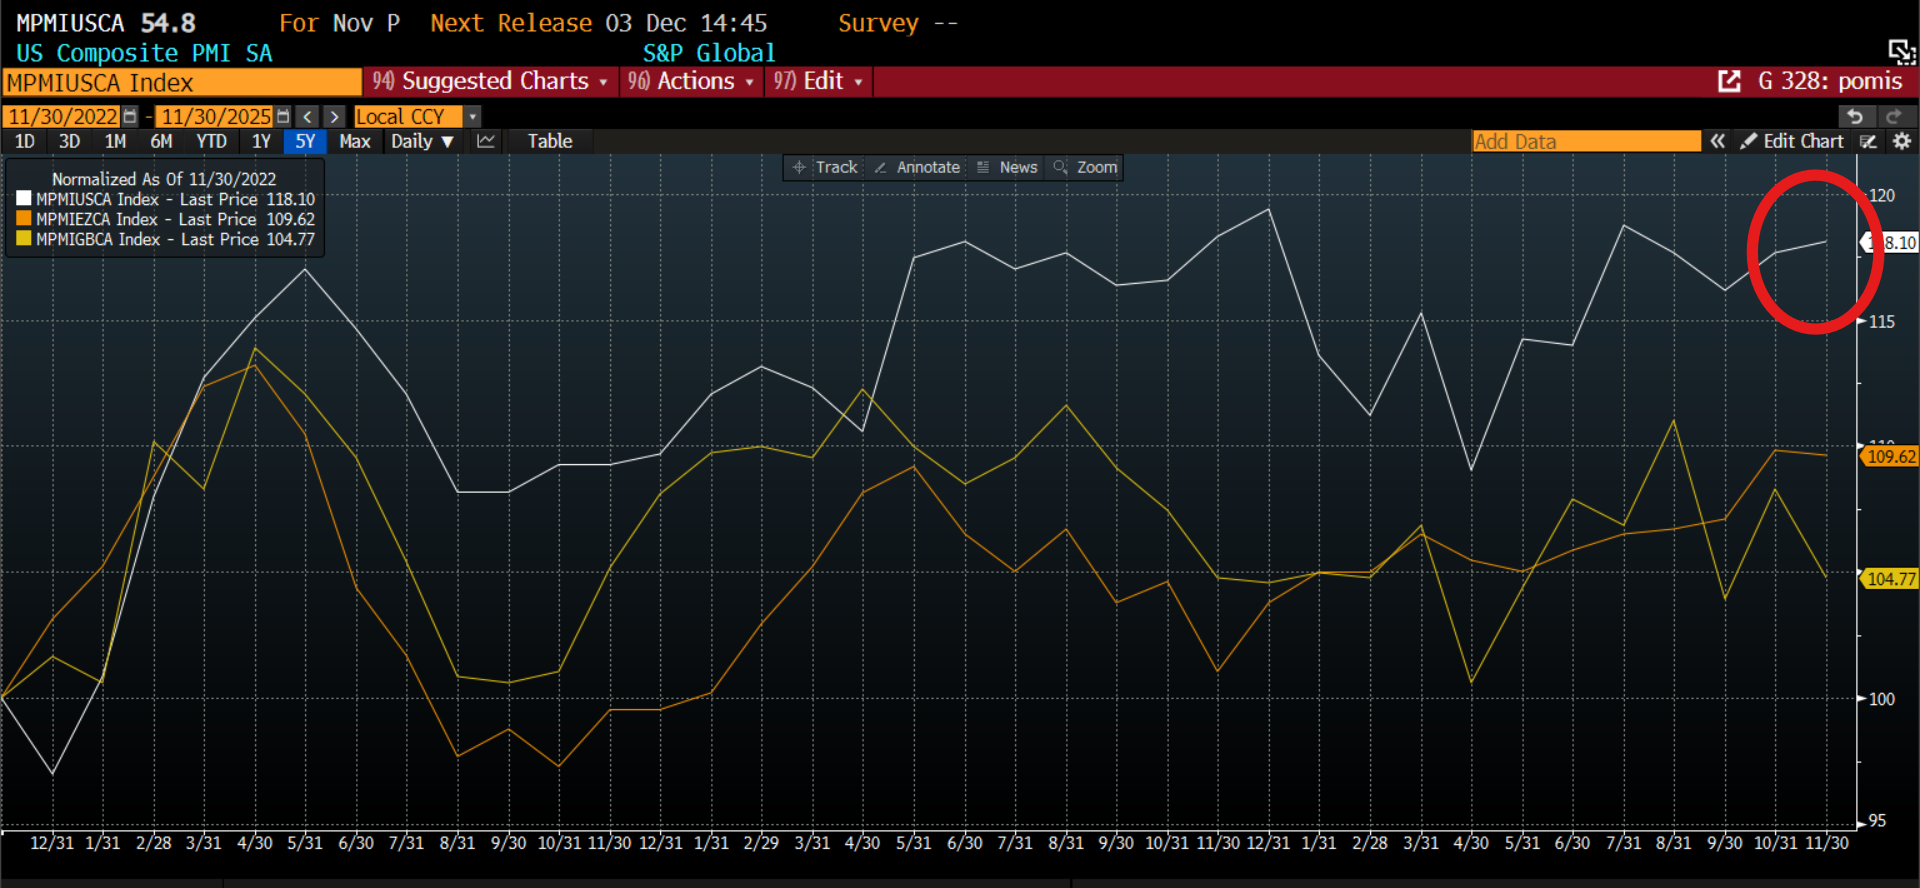Collapse panel with double left chevron
The image size is (1920, 888).
tap(1717, 142)
